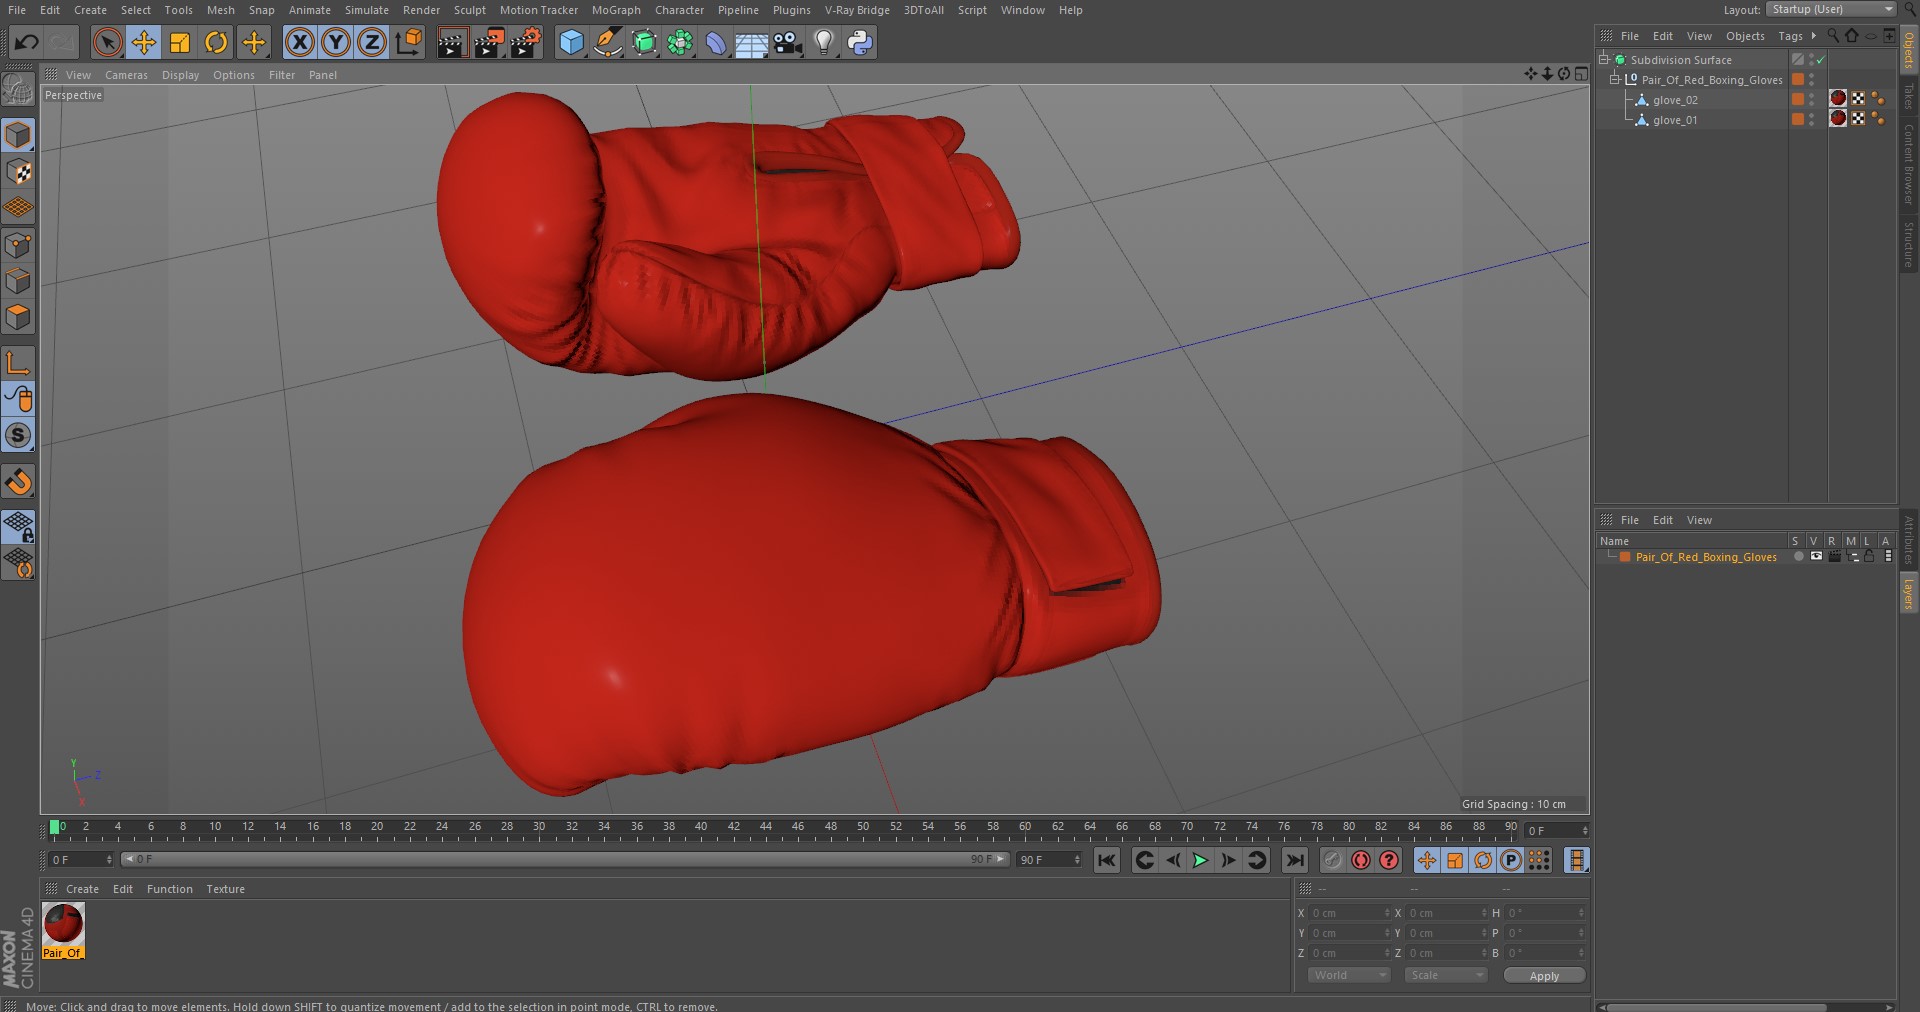Toggle X axis lock

pos(299,42)
